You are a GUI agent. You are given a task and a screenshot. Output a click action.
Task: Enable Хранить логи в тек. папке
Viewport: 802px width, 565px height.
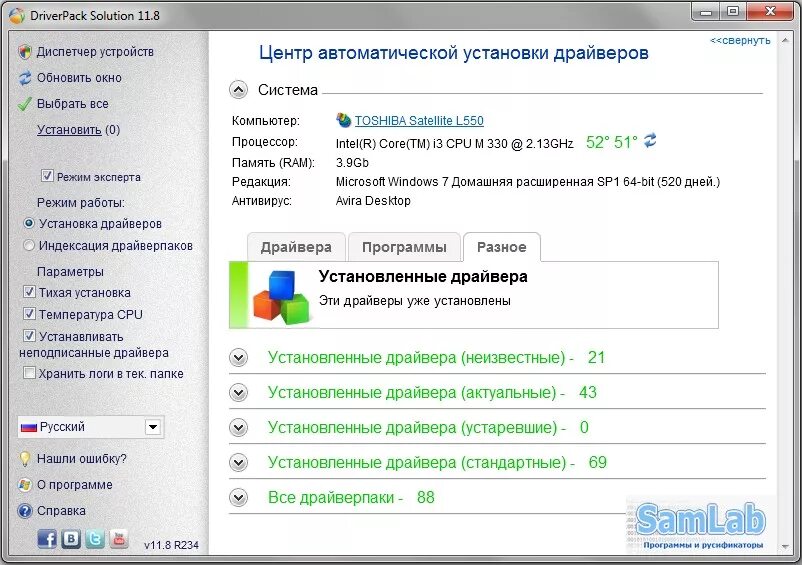click(29, 373)
